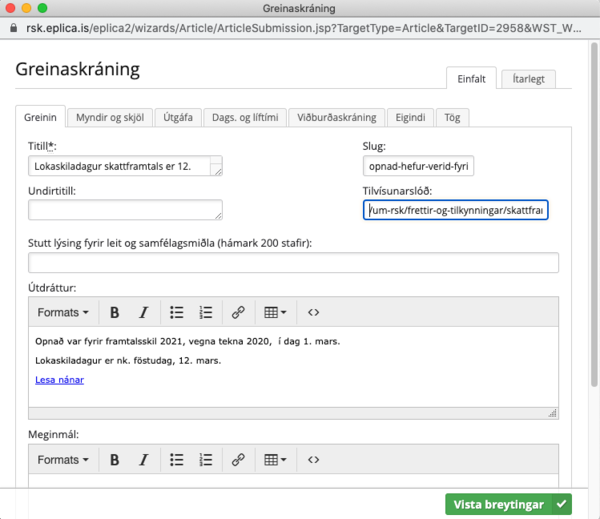The width and height of the screenshot is (600, 519).
Task: Expand table menu in Útdráttur editor
Action: click(275, 312)
